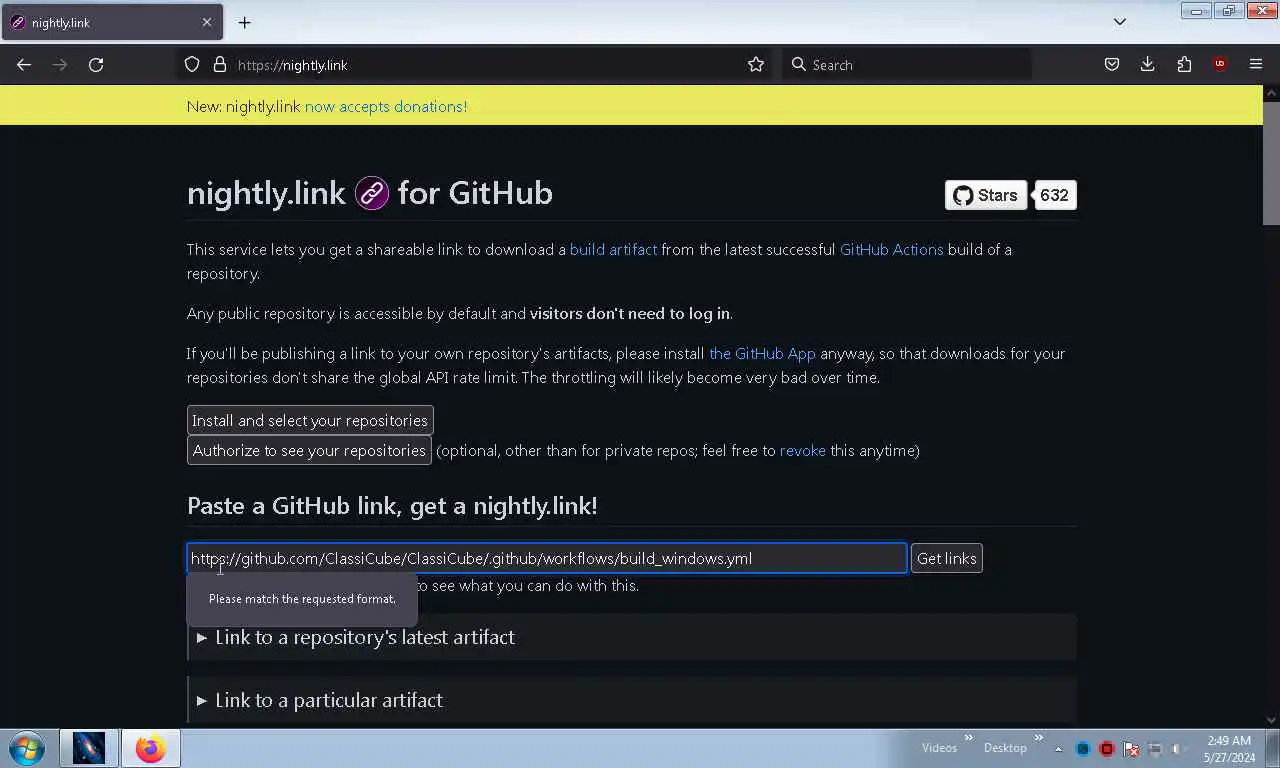Viewport: 1280px width, 768px height.
Task: Close the nightly.link tab
Action: (x=207, y=22)
